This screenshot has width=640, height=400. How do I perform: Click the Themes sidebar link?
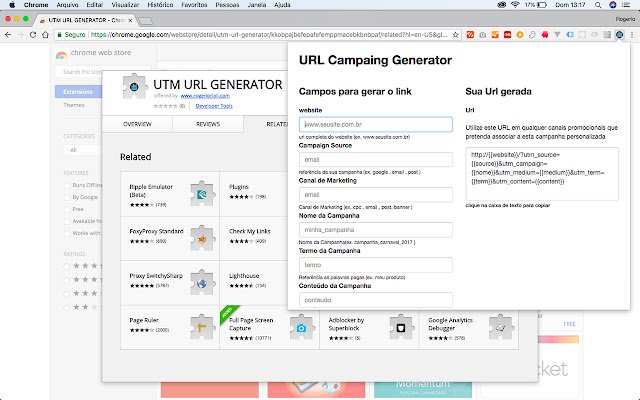(x=74, y=105)
